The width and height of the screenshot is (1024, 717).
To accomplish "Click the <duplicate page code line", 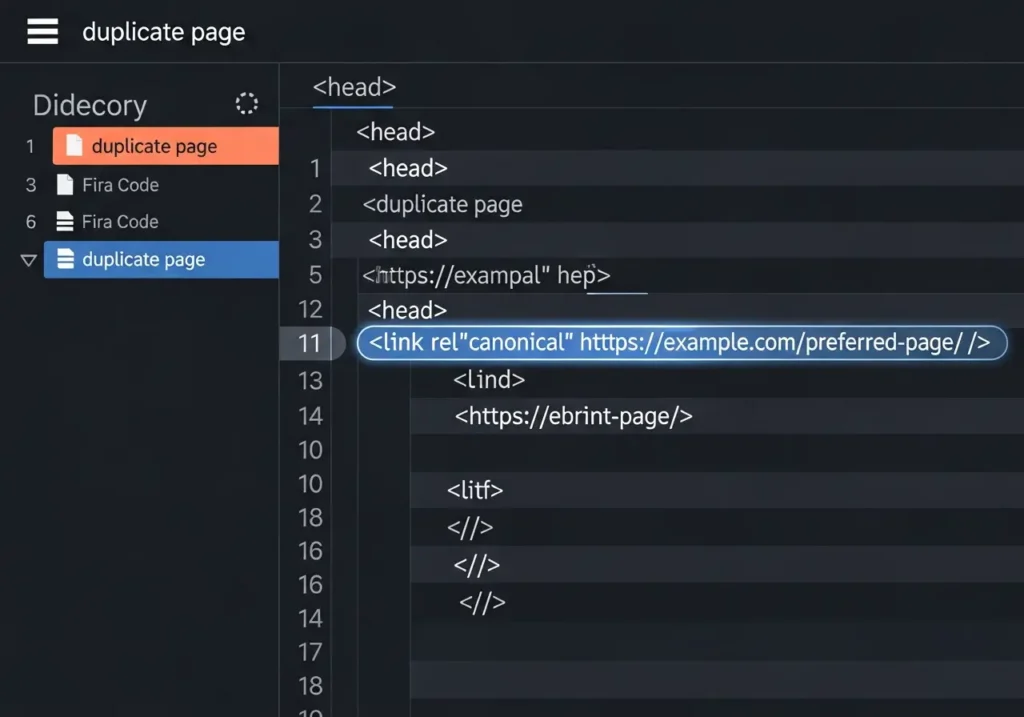I will pyautogui.click(x=442, y=205).
